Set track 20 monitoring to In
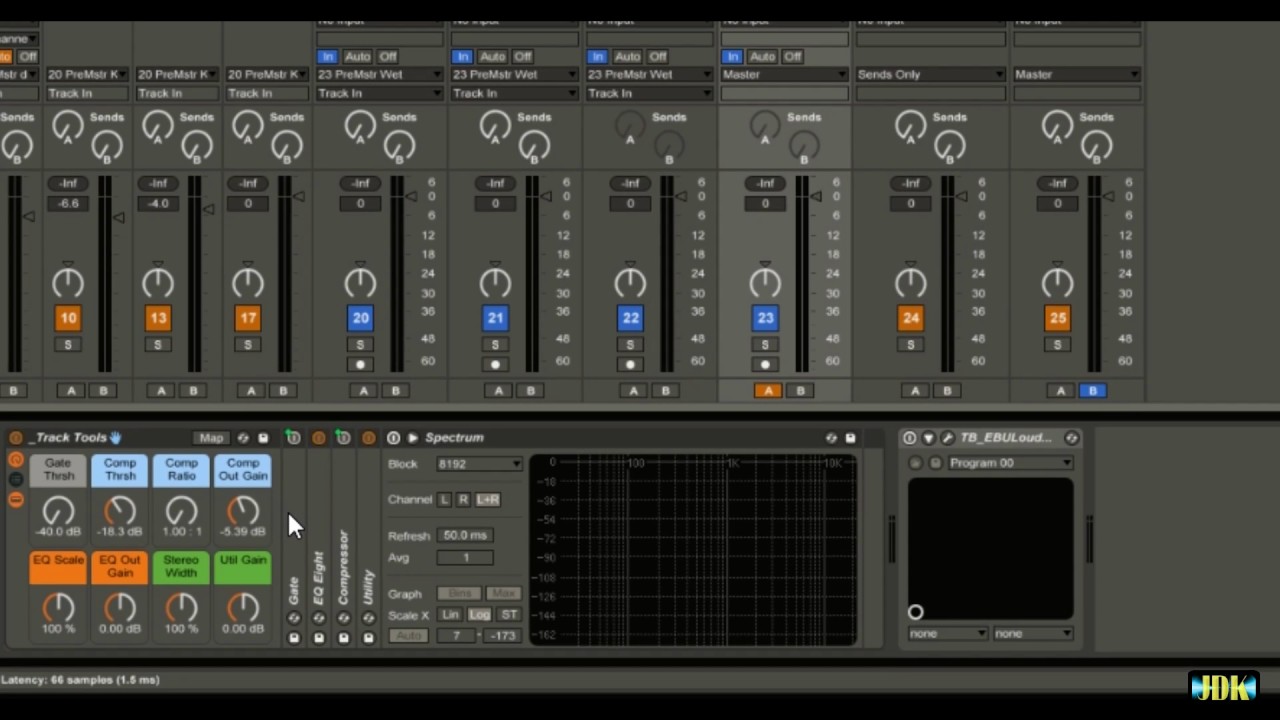Image resolution: width=1280 pixels, height=720 pixels. (327, 57)
